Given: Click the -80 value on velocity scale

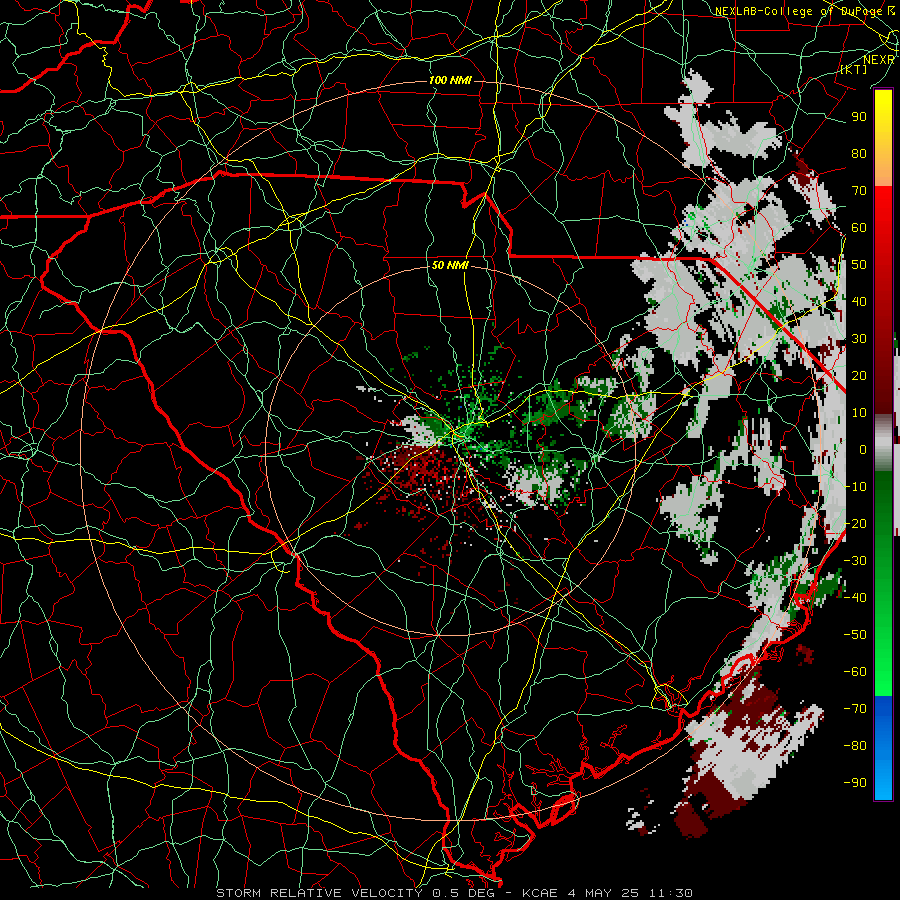Looking at the screenshot, I should 855,746.
